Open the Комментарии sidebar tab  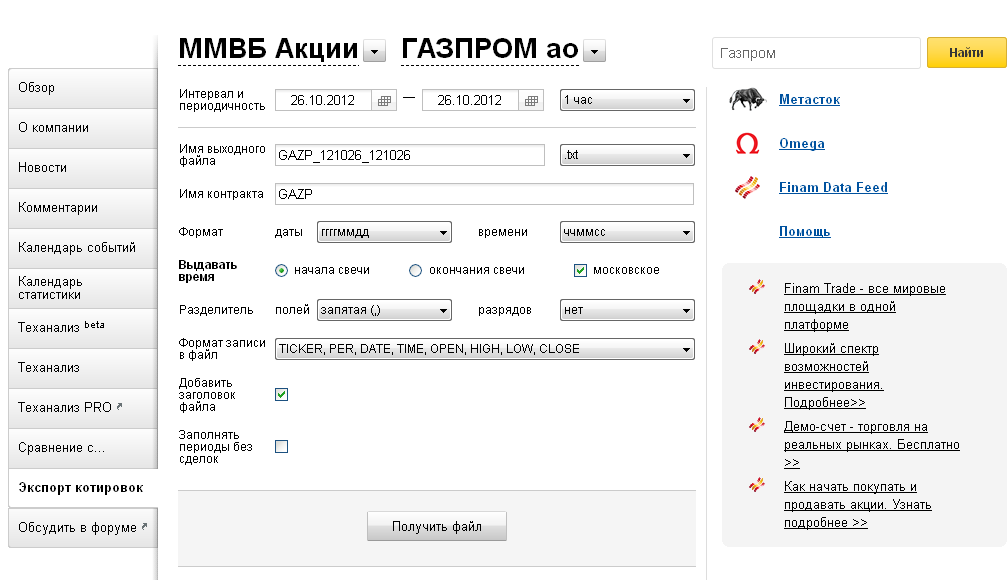click(83, 207)
